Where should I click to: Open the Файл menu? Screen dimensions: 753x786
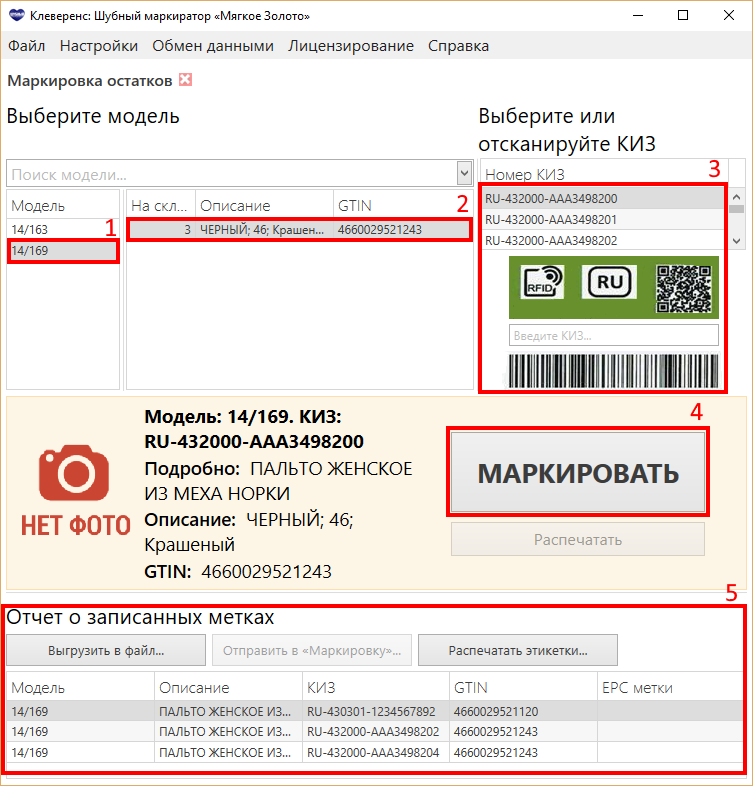pos(27,46)
